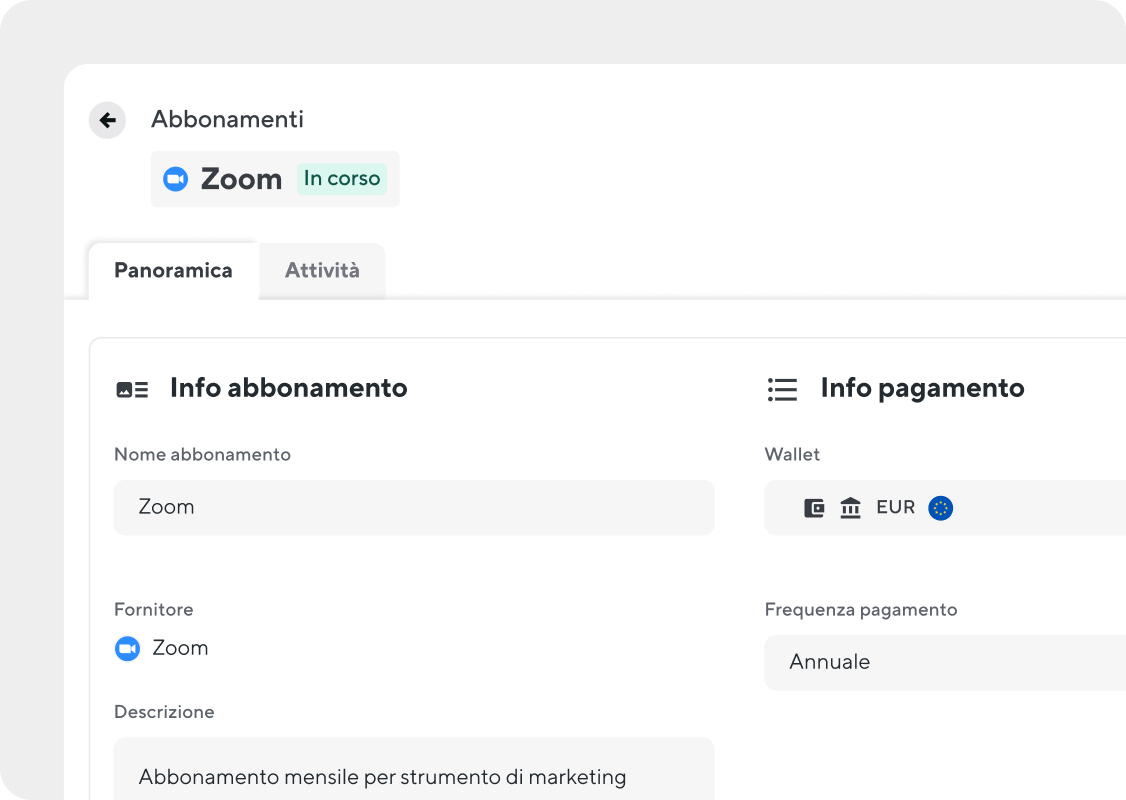Click the Zoom logo in the header
Image resolution: width=1126 pixels, height=800 pixels.
click(176, 179)
